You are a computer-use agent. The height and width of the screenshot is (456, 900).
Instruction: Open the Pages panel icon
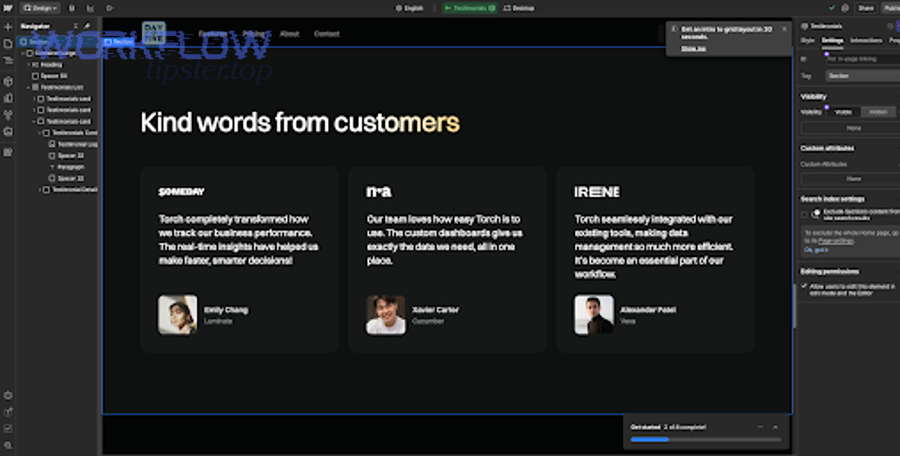click(8, 44)
